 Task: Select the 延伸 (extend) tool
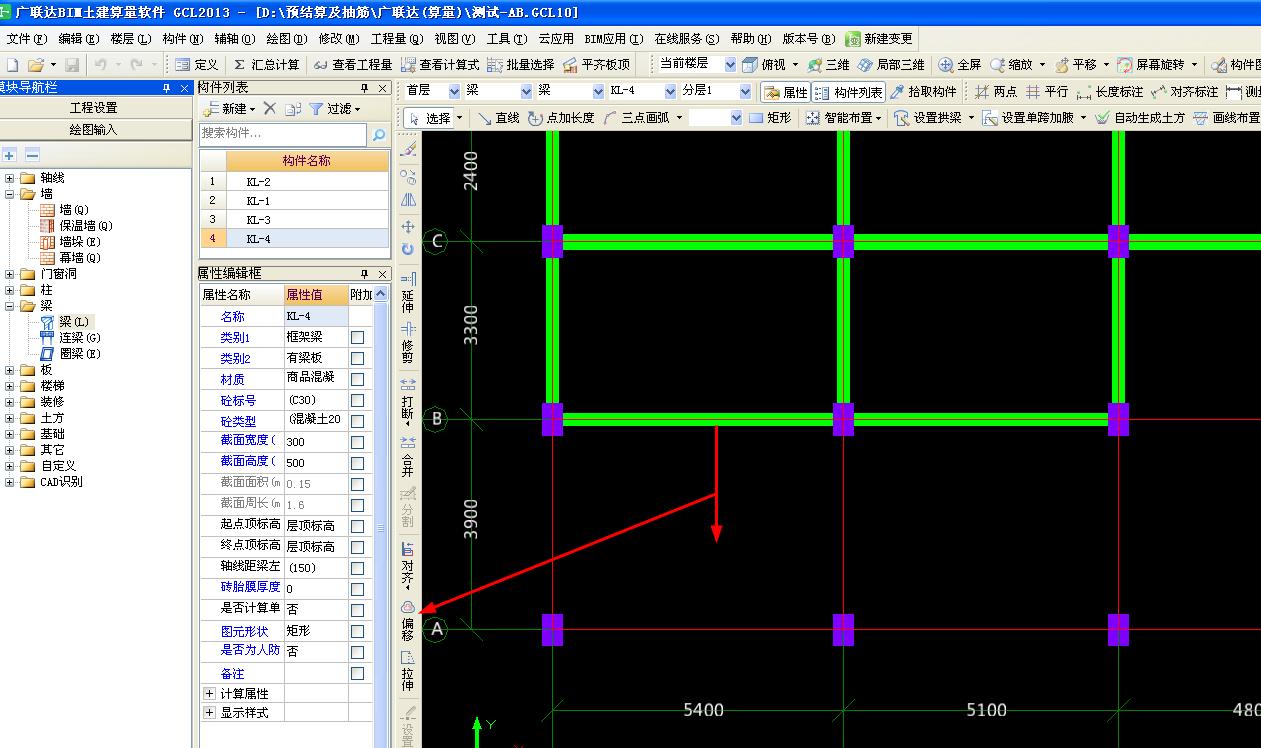point(408,291)
